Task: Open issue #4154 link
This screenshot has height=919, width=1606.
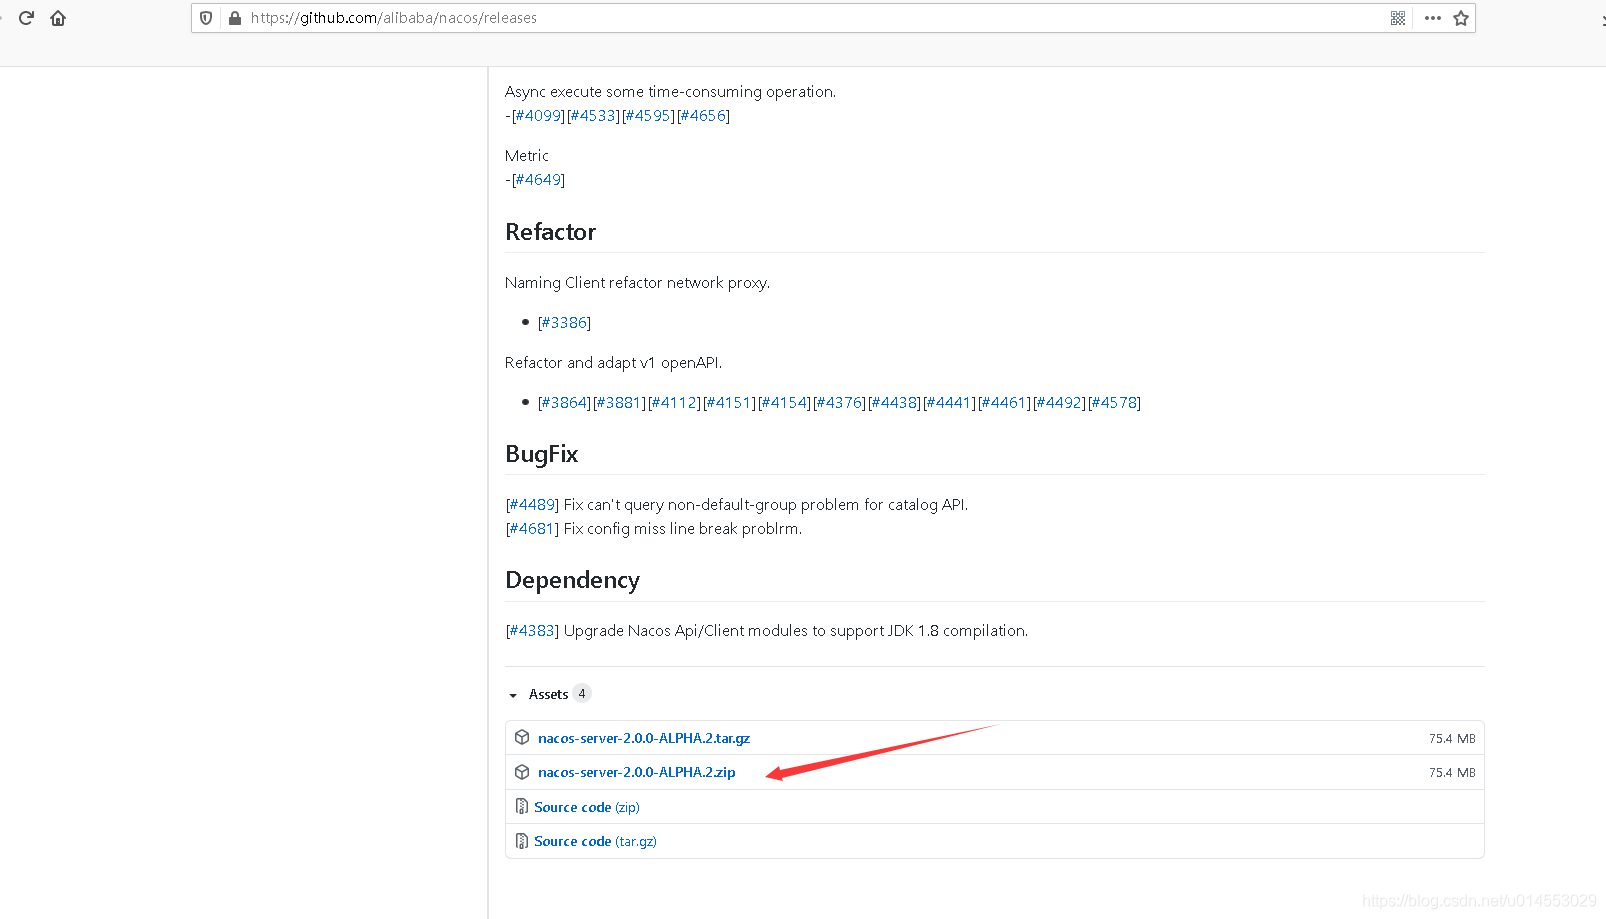Action: click(784, 403)
